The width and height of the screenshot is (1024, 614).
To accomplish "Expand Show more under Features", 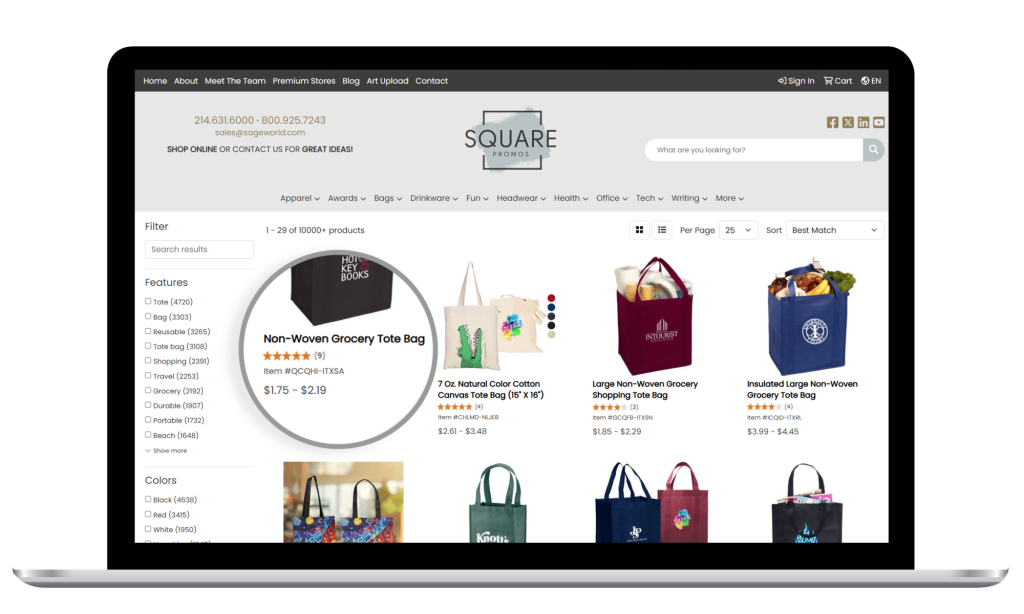I will [166, 451].
